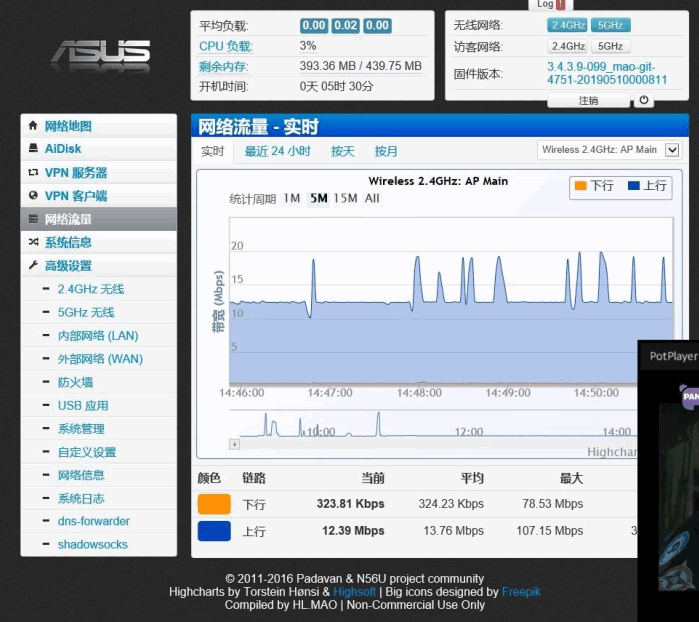Toggle the 下行 series in chart legend
Screen dimensions: 699x622
[594, 185]
